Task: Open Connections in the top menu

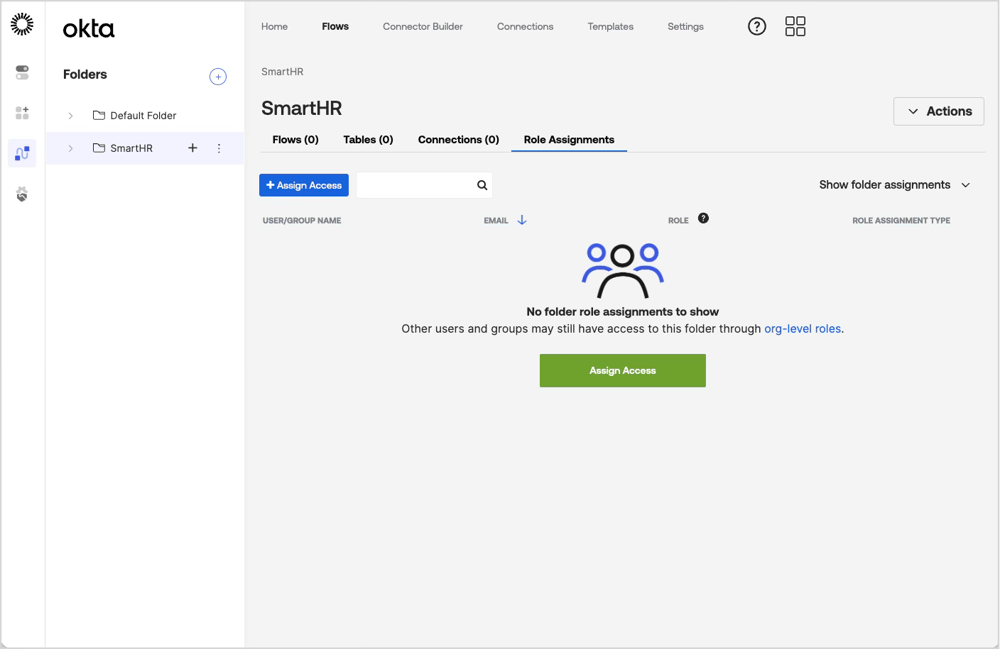Action: pyautogui.click(x=526, y=26)
